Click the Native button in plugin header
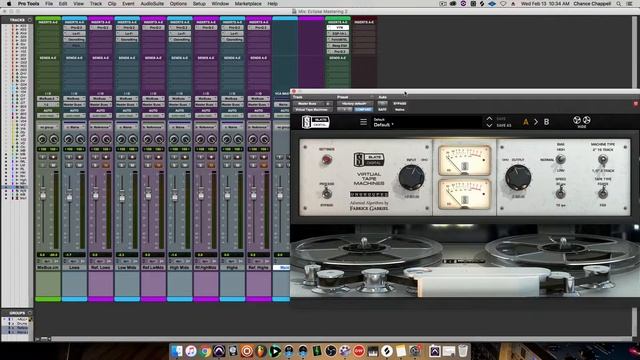 [x=400, y=109]
